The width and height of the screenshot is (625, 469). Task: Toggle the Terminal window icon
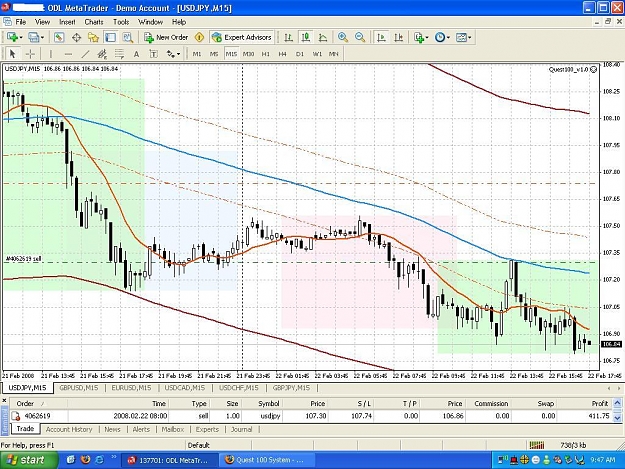110,37
